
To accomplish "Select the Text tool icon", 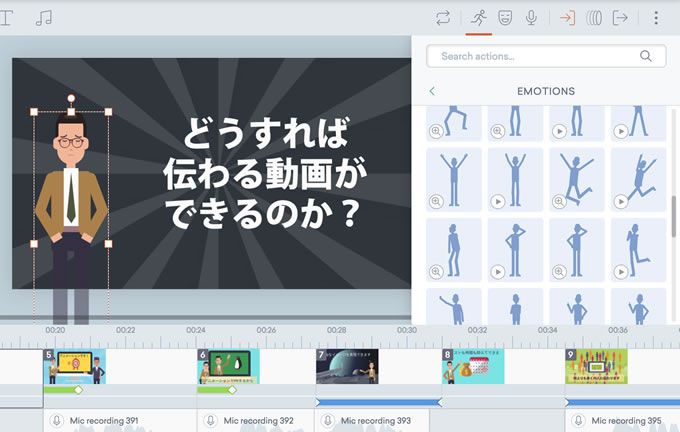I will 6,18.
